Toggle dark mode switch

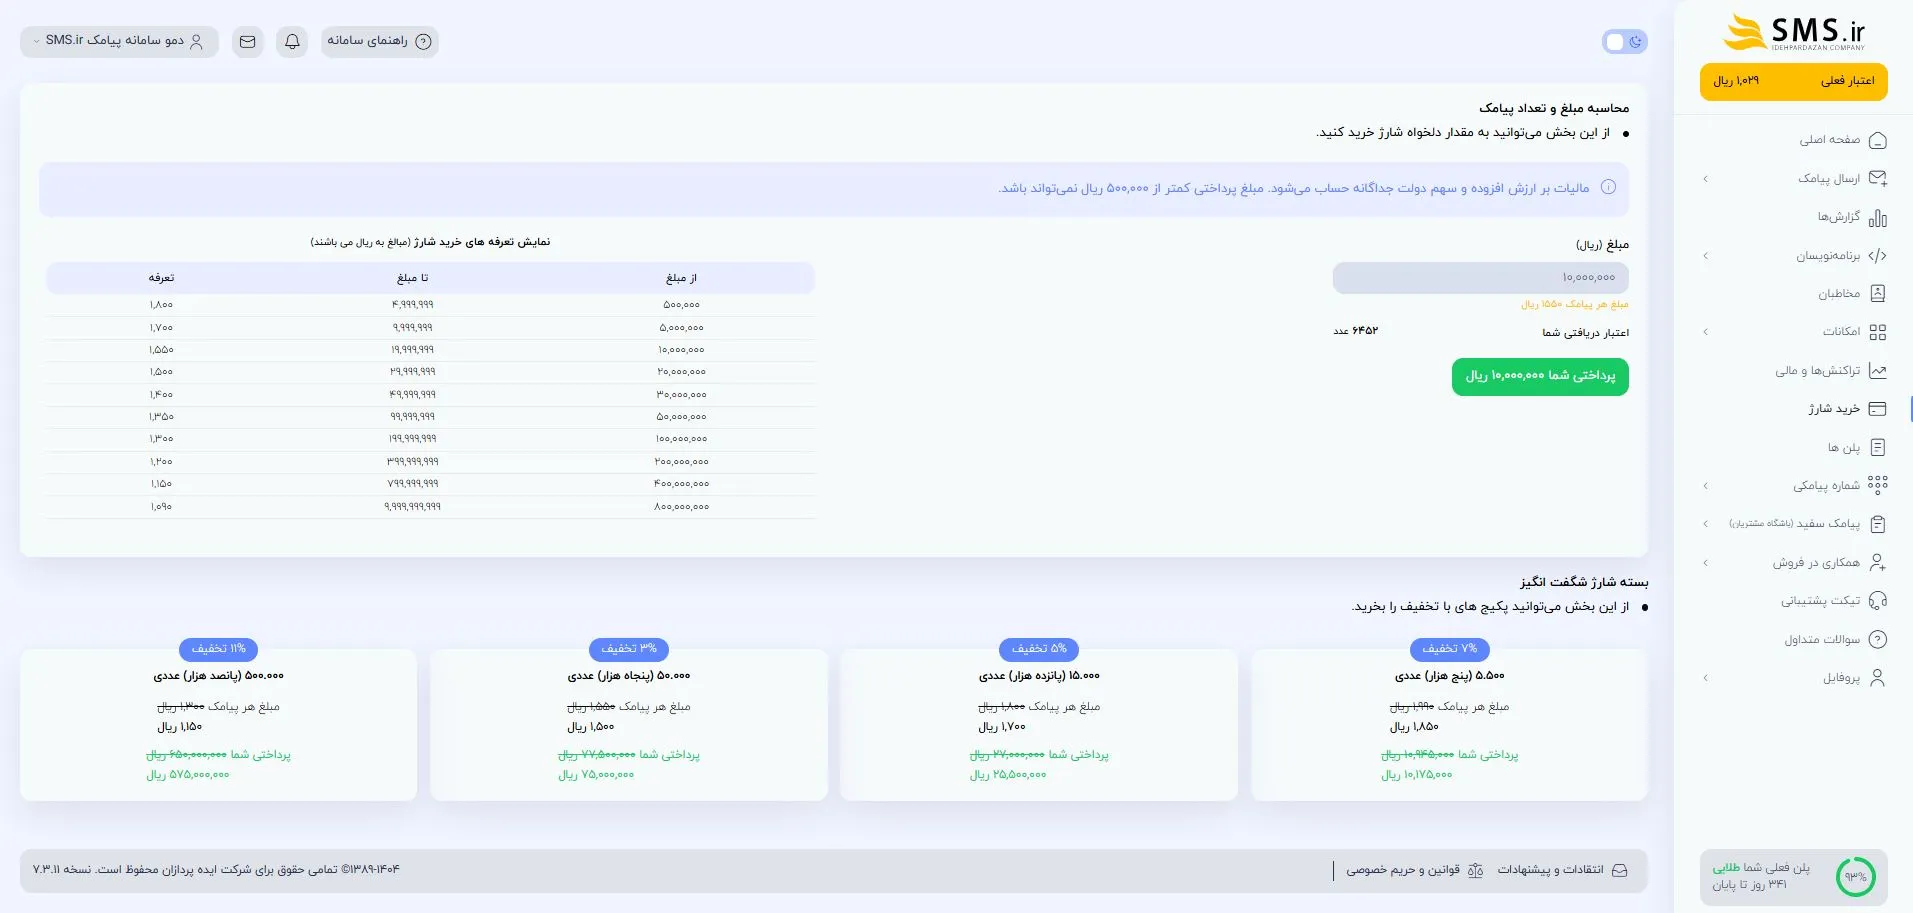click(x=1624, y=41)
